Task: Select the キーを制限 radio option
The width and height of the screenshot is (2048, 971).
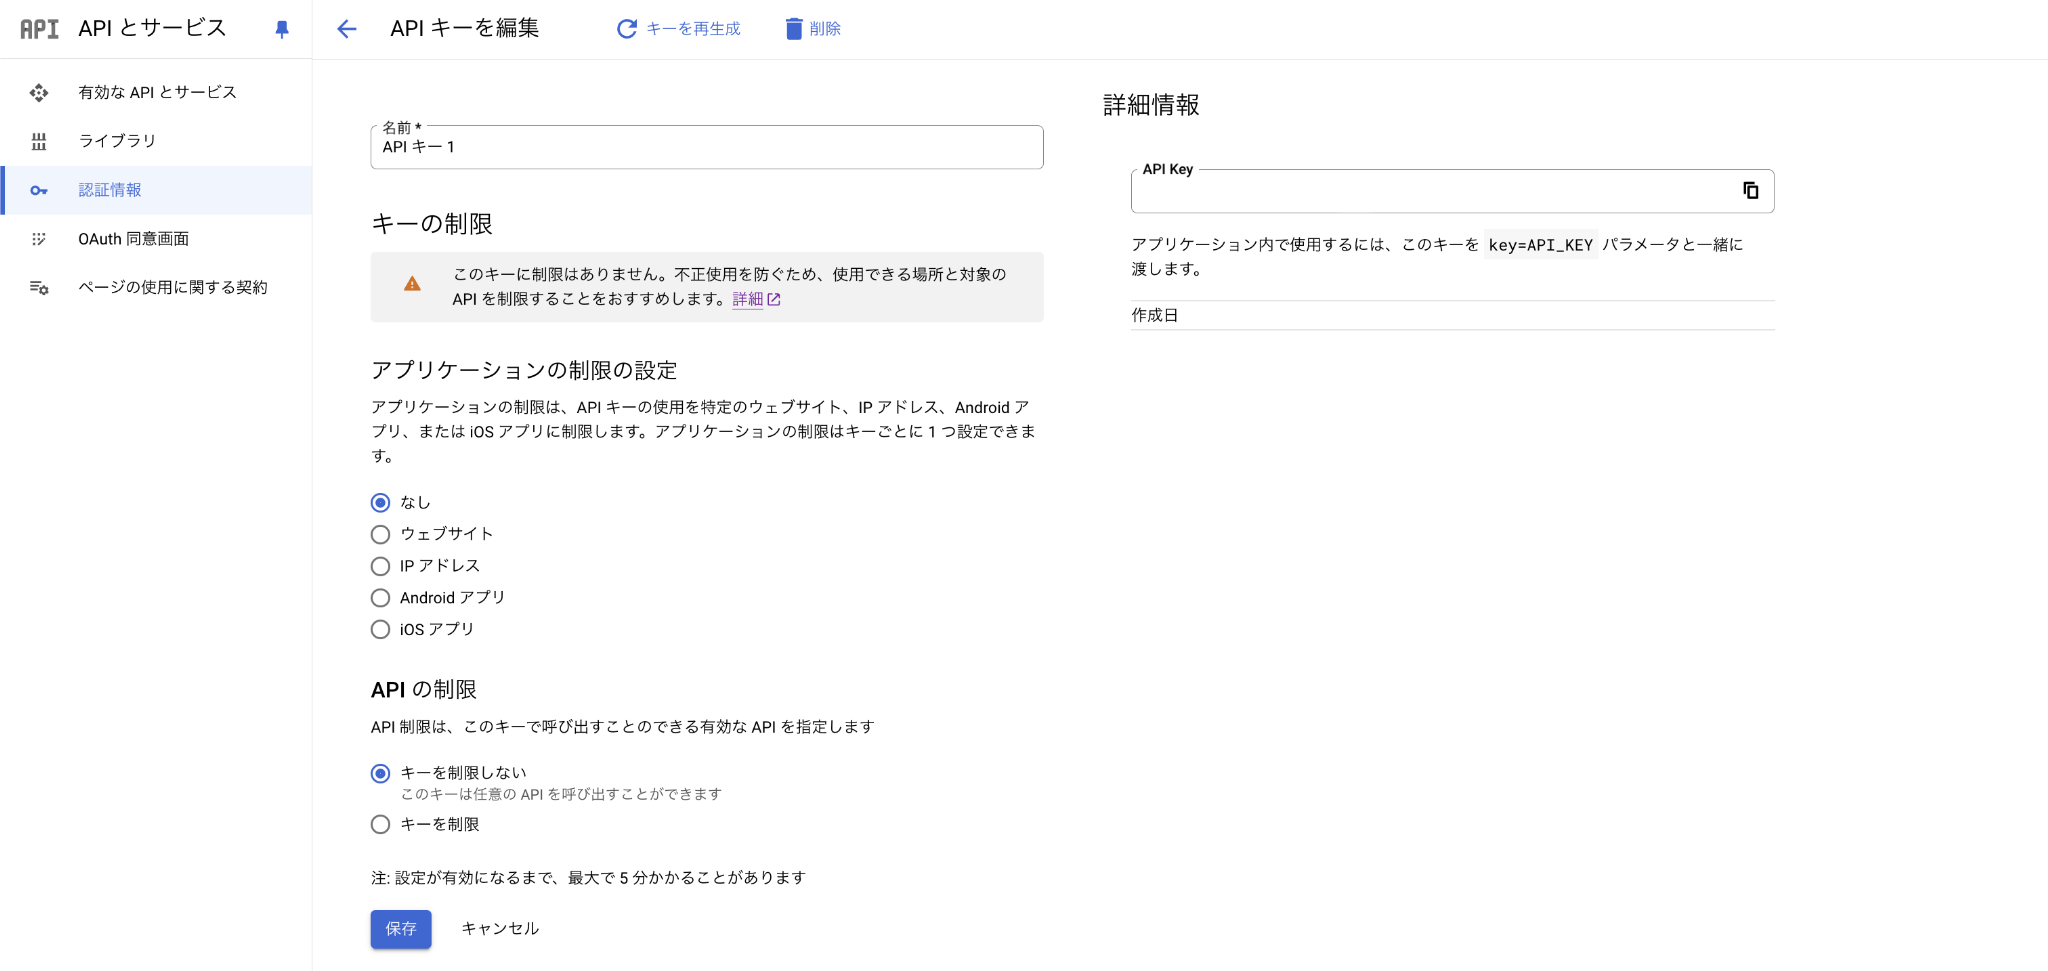Action: click(x=380, y=824)
